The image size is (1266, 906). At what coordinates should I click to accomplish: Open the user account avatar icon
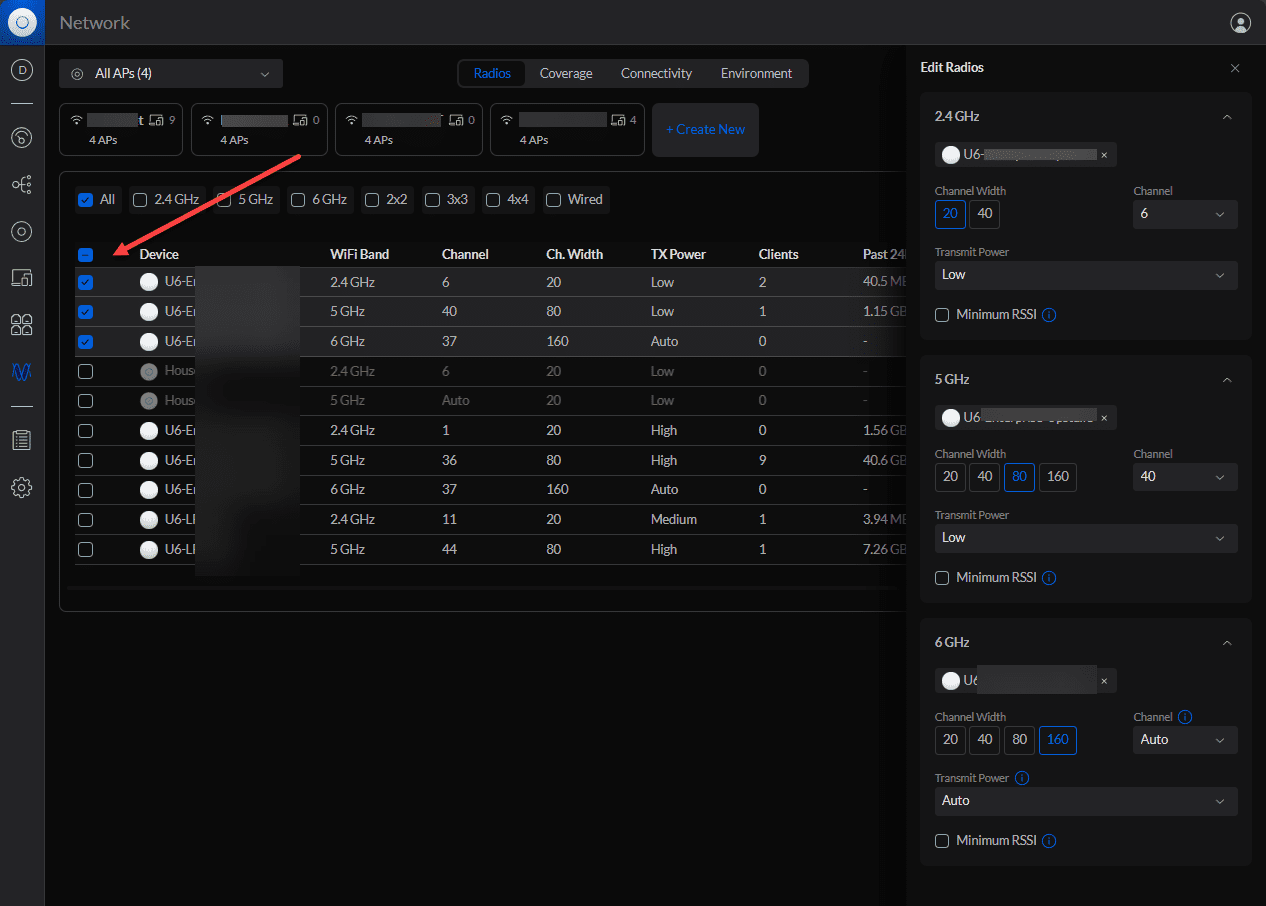click(1240, 22)
